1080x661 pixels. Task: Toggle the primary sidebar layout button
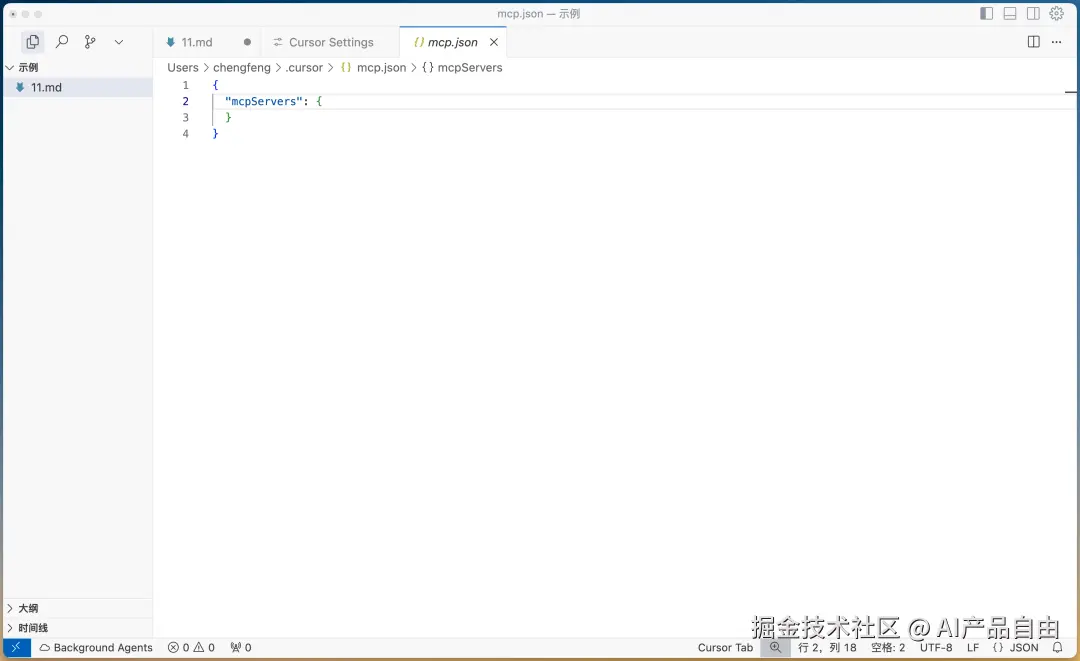[x=986, y=14]
